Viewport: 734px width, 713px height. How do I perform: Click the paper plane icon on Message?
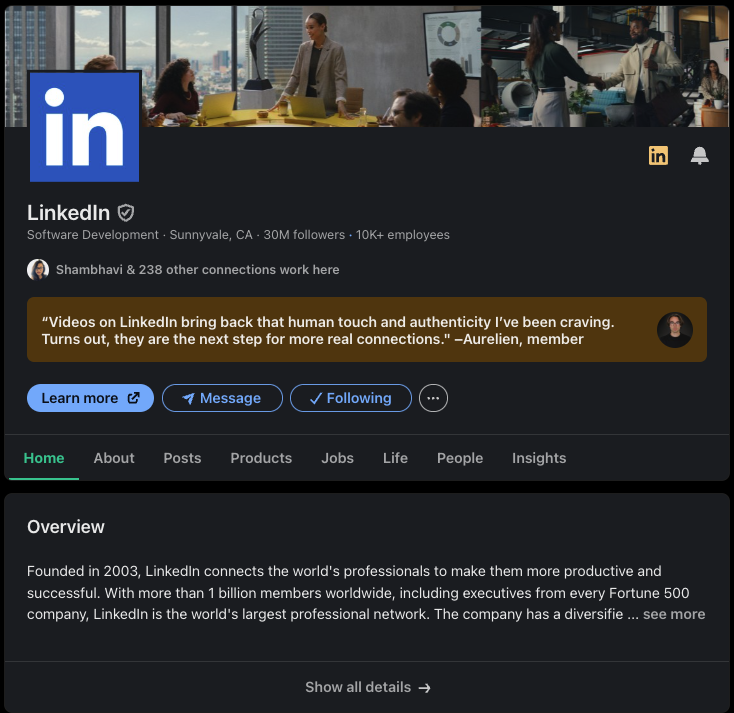pyautogui.click(x=189, y=398)
